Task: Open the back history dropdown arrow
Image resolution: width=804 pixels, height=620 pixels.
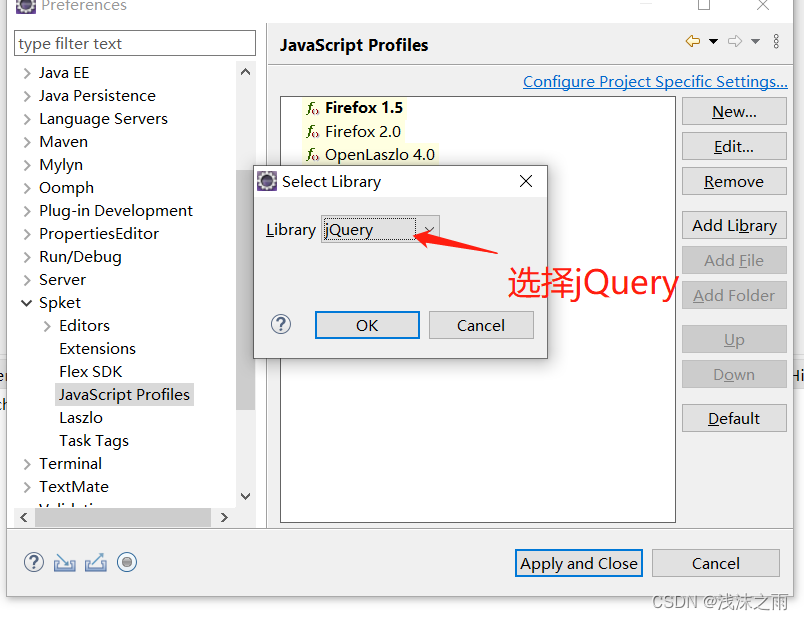Action: click(x=713, y=41)
